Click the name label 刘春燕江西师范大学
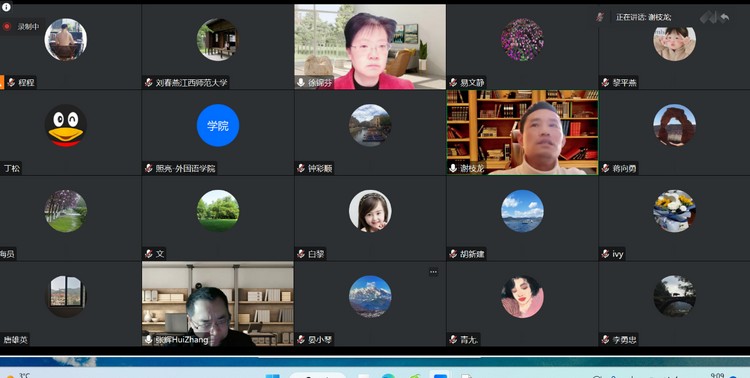This screenshot has height=378, width=750. pyautogui.click(x=191, y=82)
